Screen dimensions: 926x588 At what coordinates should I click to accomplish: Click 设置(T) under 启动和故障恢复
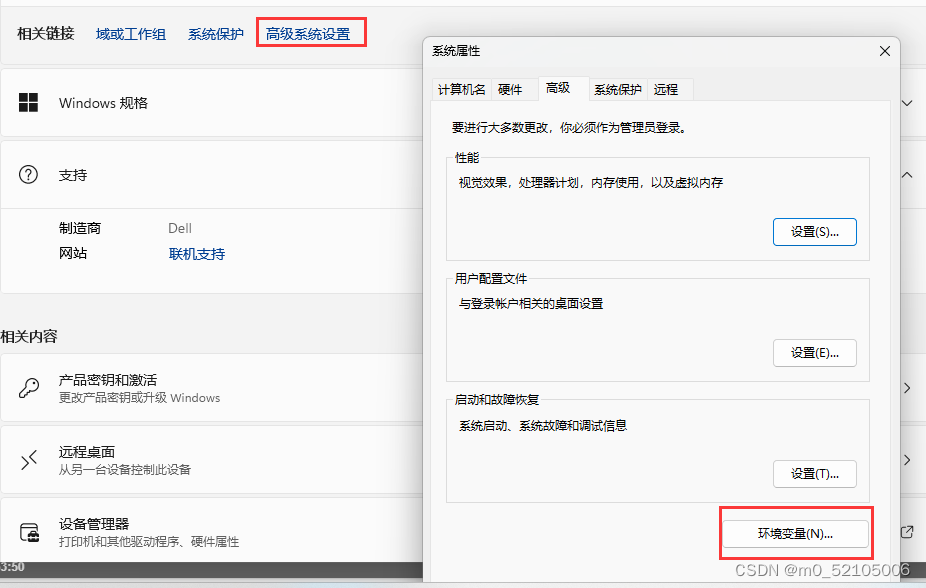pyautogui.click(x=815, y=475)
